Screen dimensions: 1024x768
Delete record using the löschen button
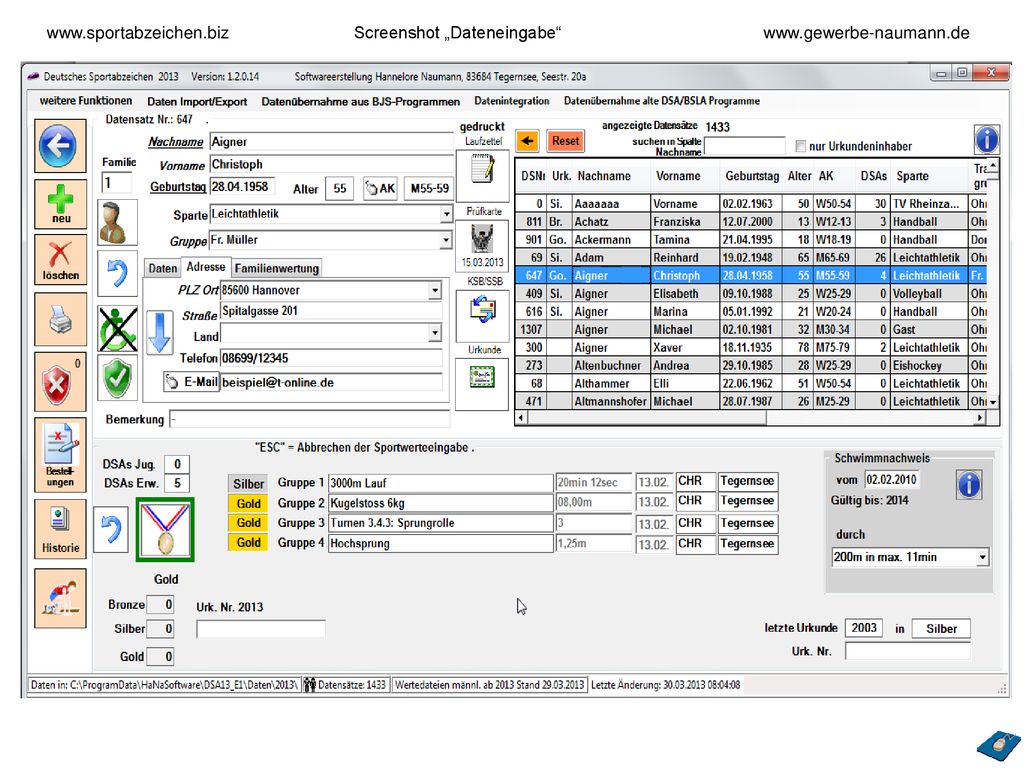point(60,259)
